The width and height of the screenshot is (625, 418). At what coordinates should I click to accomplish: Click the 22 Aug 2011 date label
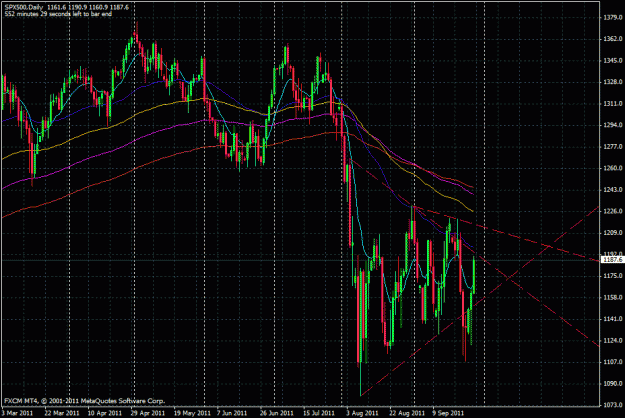click(x=407, y=413)
